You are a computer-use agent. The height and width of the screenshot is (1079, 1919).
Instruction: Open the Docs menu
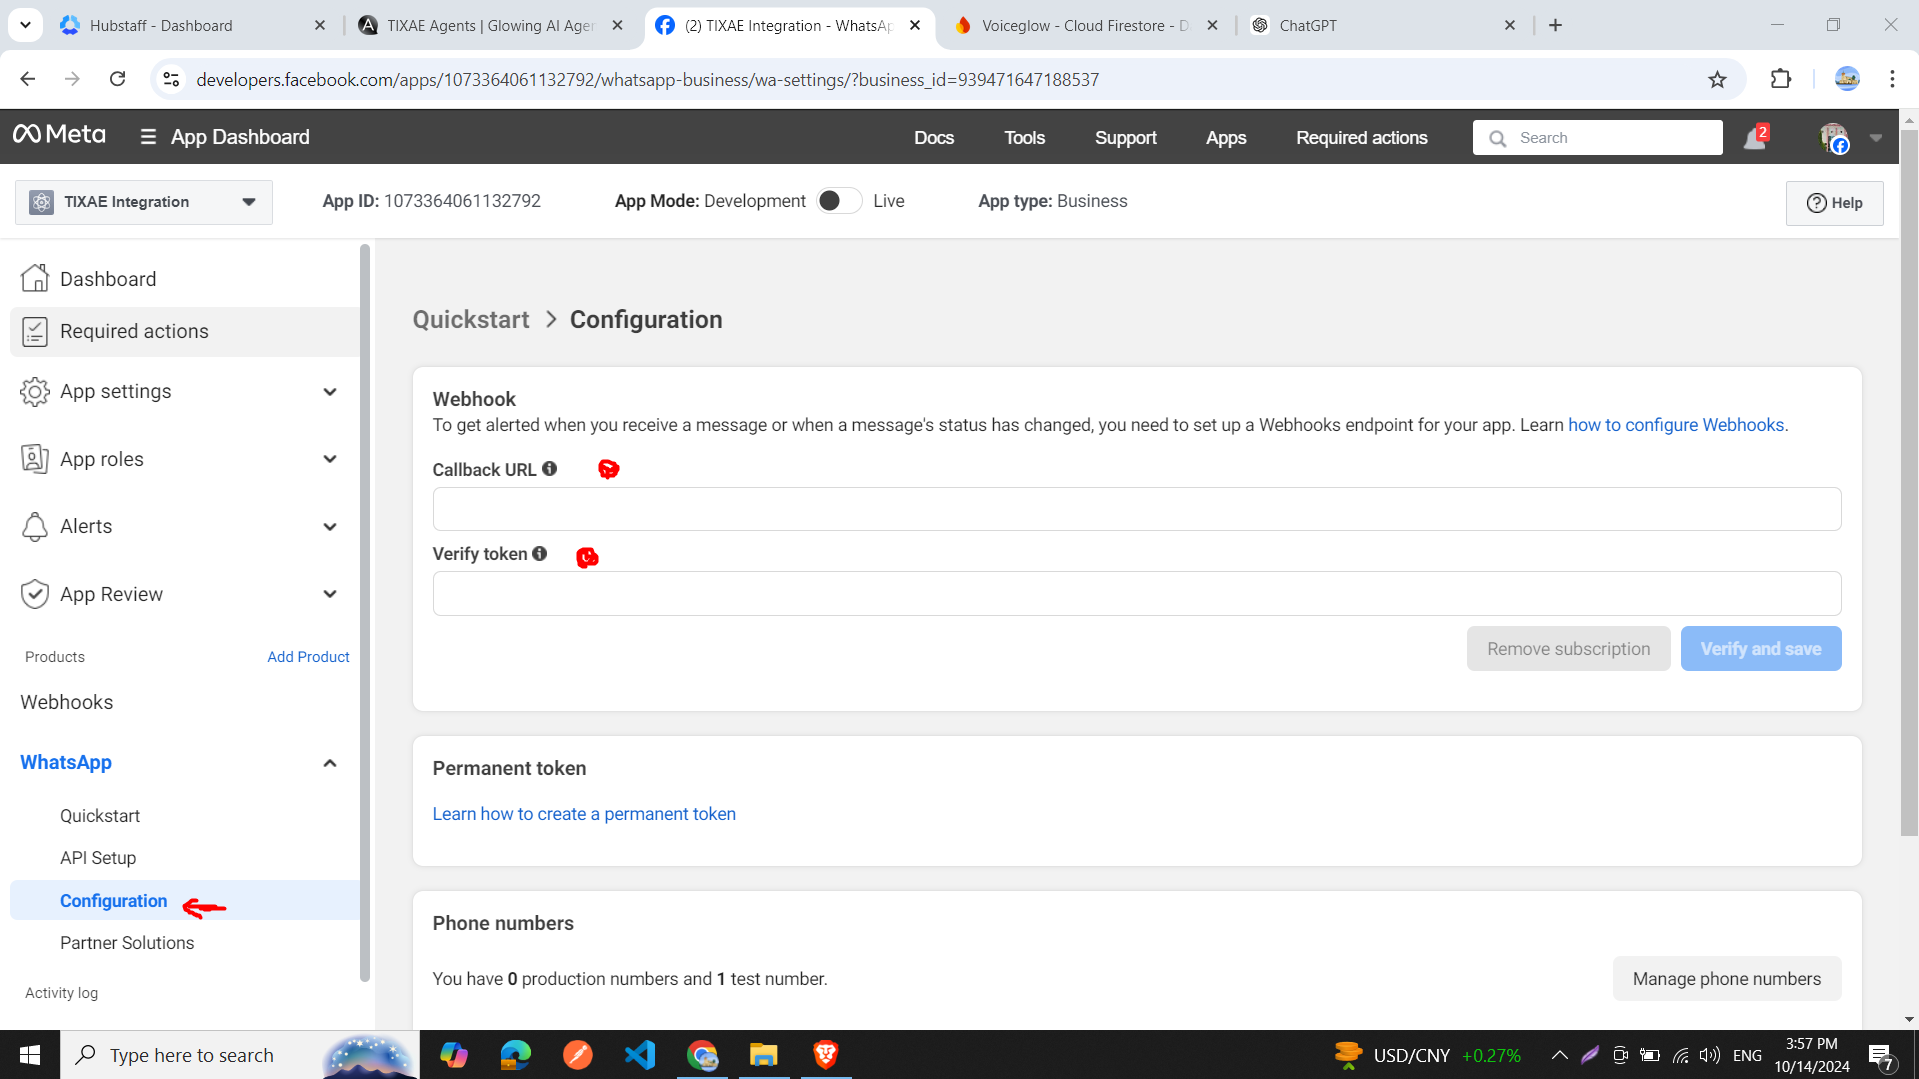click(x=934, y=138)
